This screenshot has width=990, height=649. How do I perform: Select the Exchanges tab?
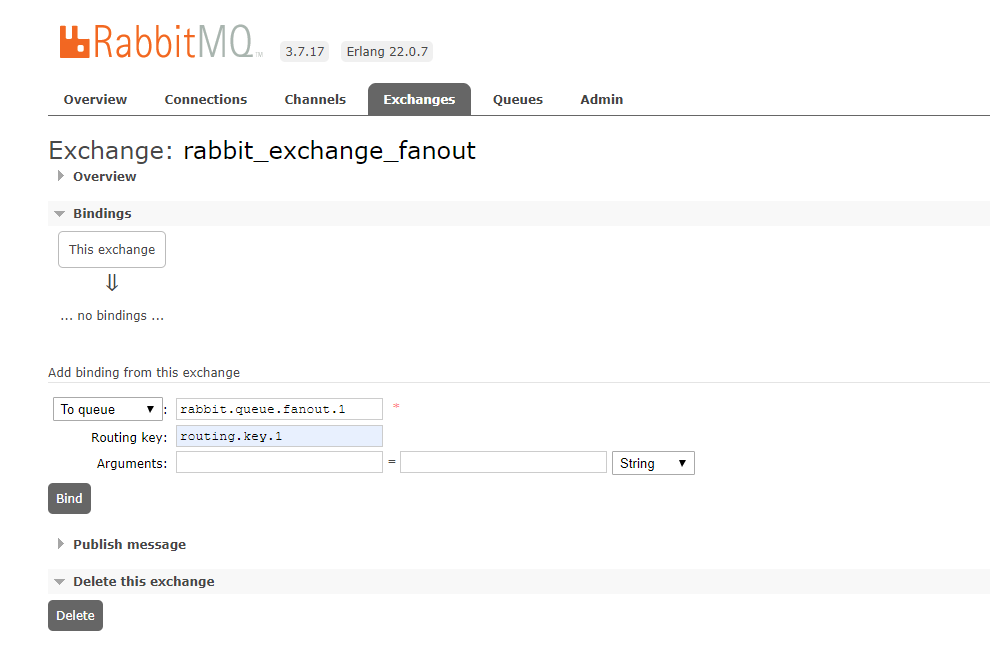419,99
